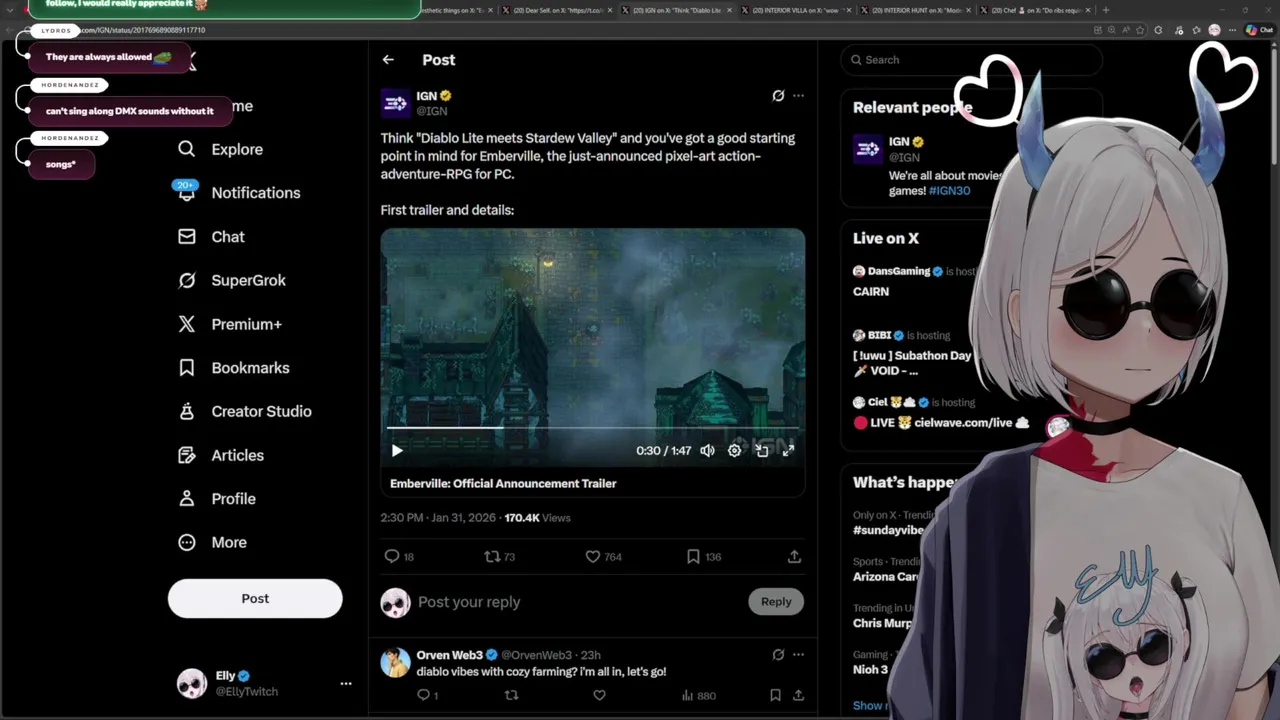This screenshot has width=1280, height=720.
Task: Seek on the video progress bar
Action: pyautogui.click(x=592, y=428)
